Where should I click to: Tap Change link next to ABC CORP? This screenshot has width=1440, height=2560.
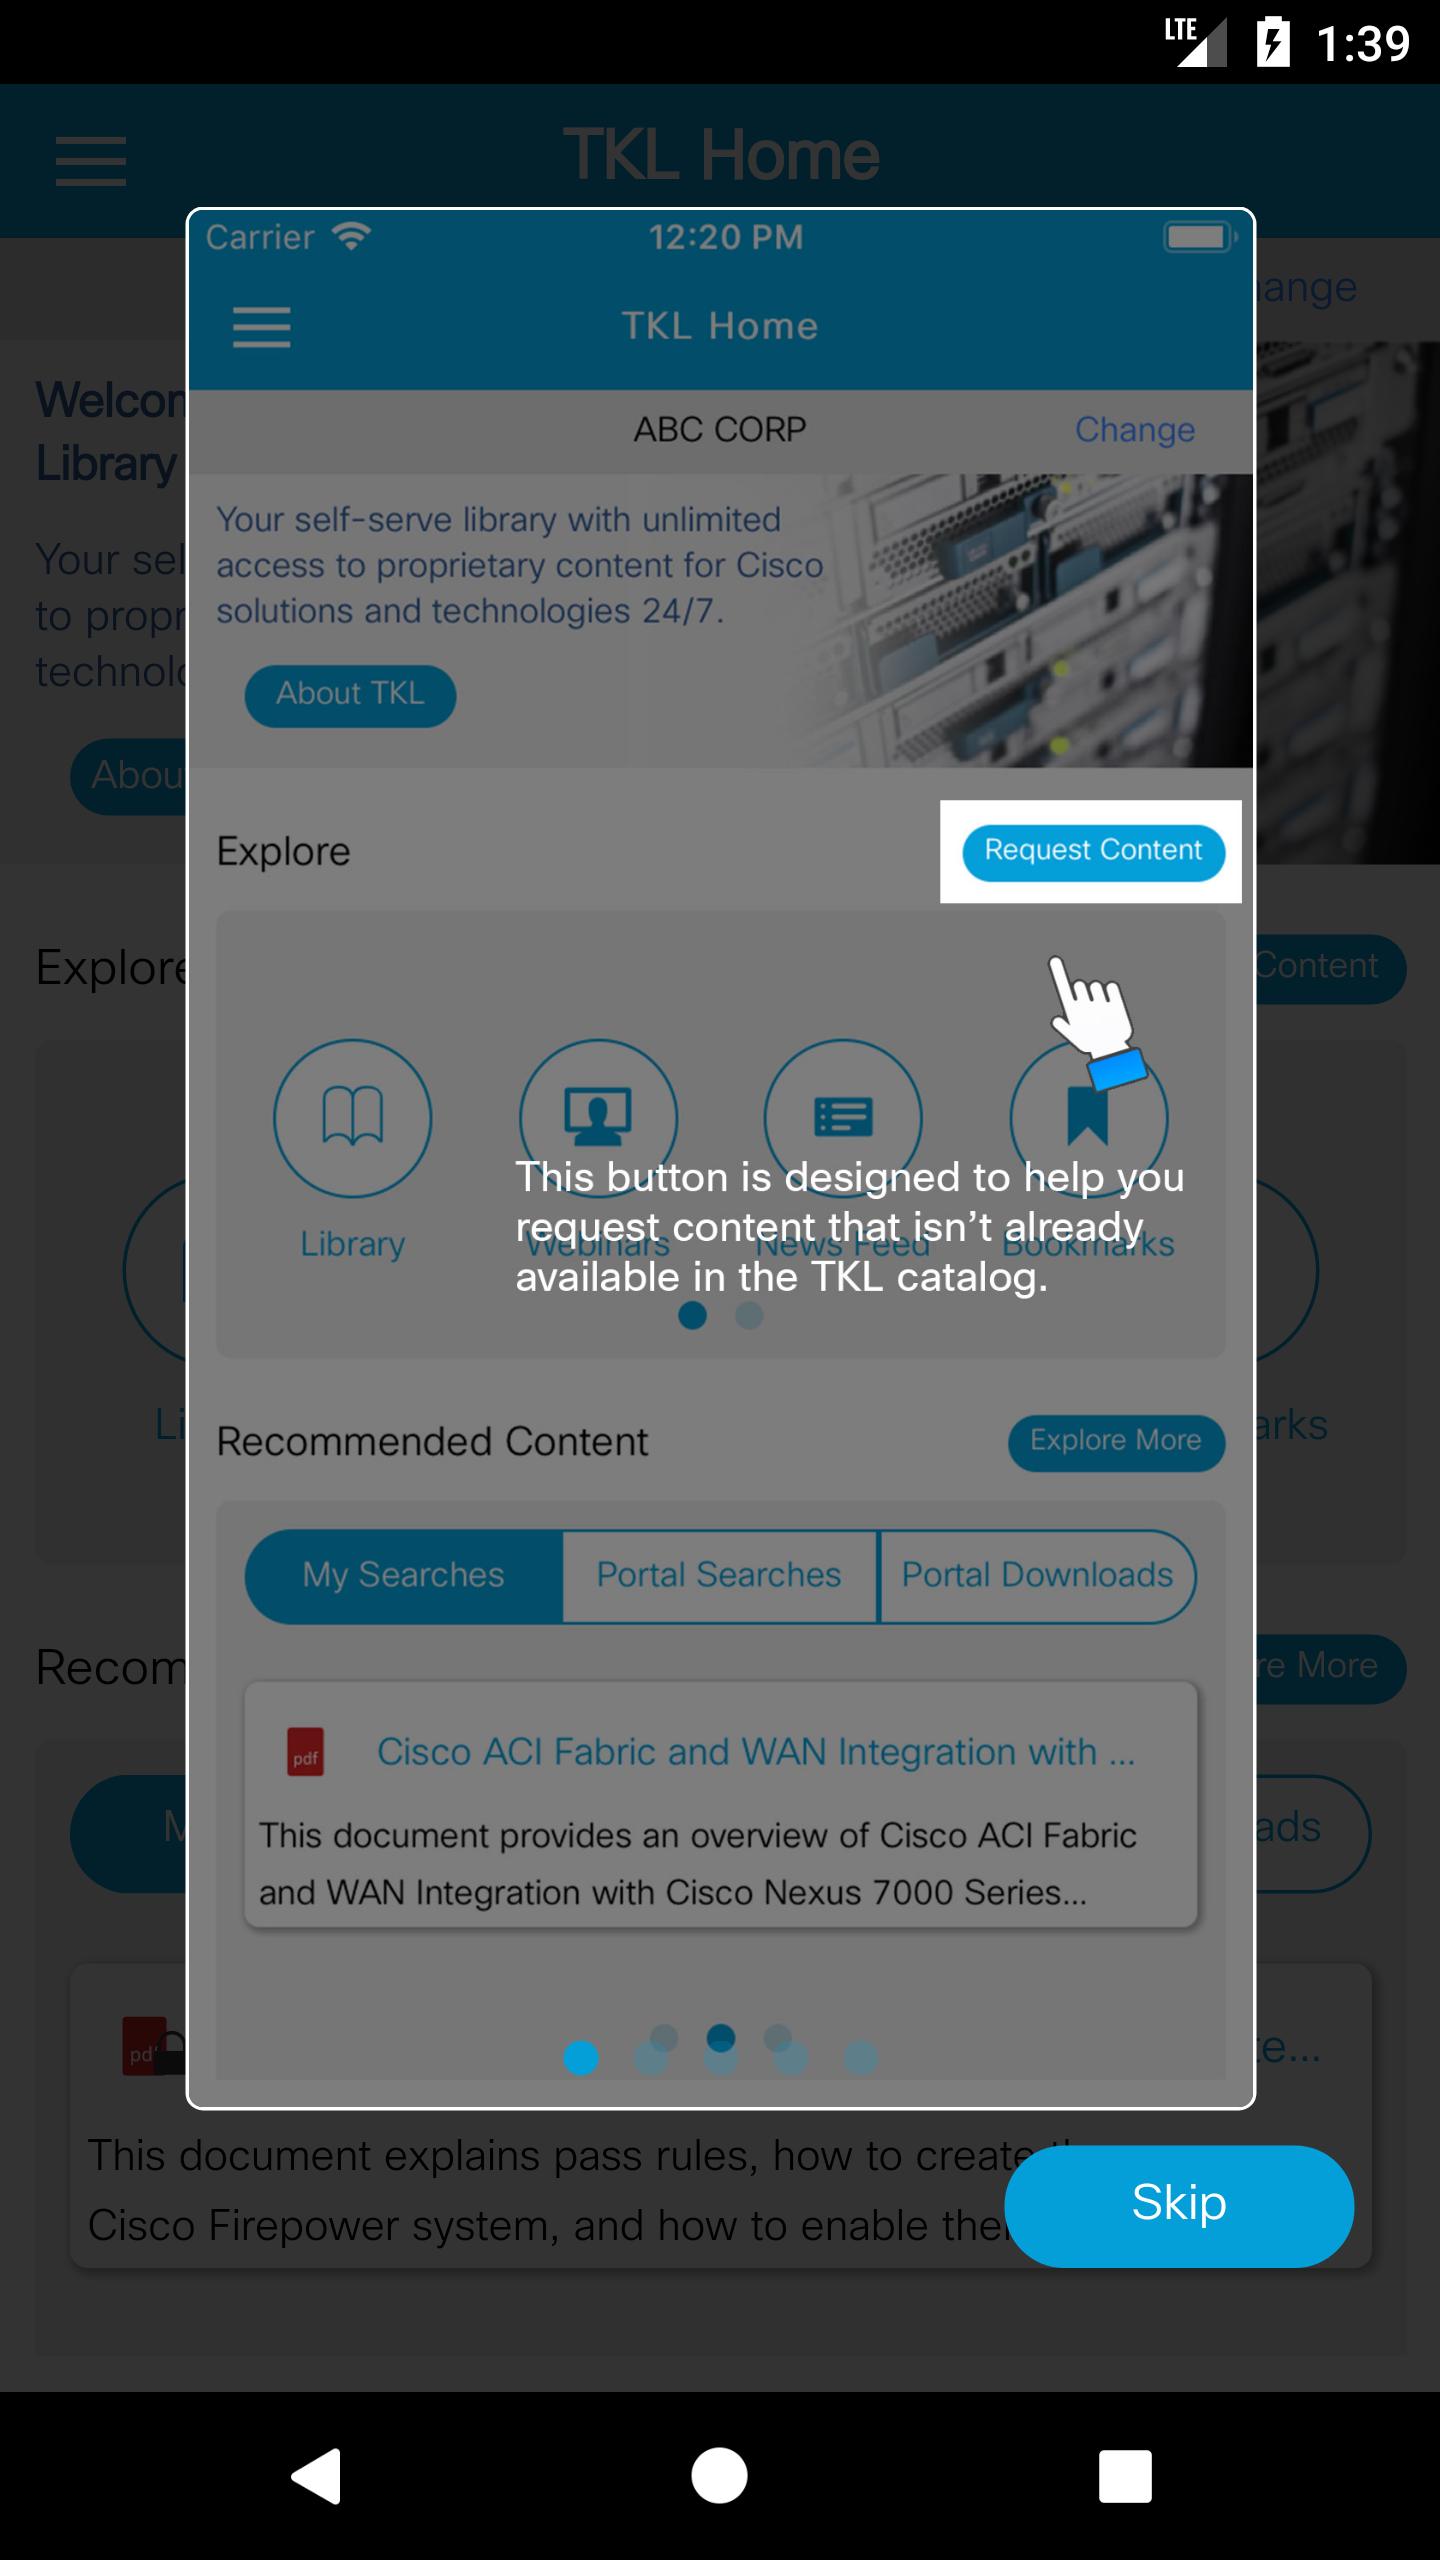coord(1135,430)
